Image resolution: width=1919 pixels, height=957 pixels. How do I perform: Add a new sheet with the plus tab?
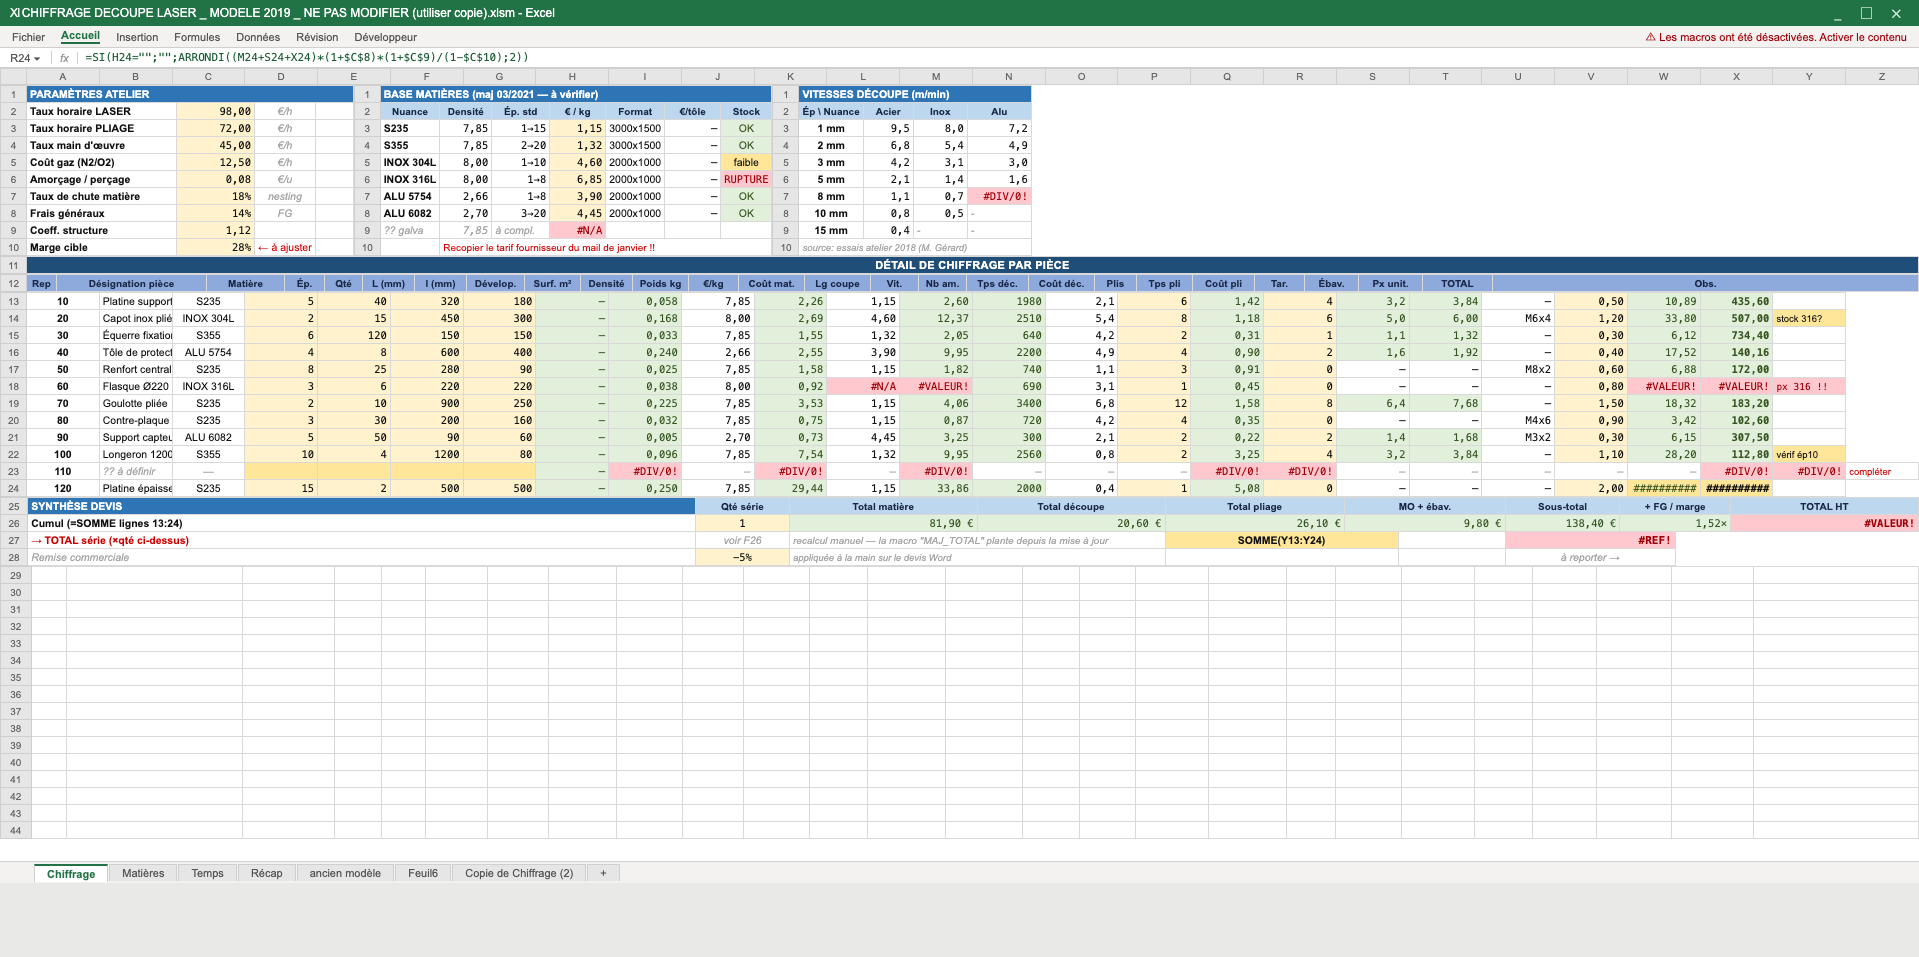pyautogui.click(x=603, y=873)
